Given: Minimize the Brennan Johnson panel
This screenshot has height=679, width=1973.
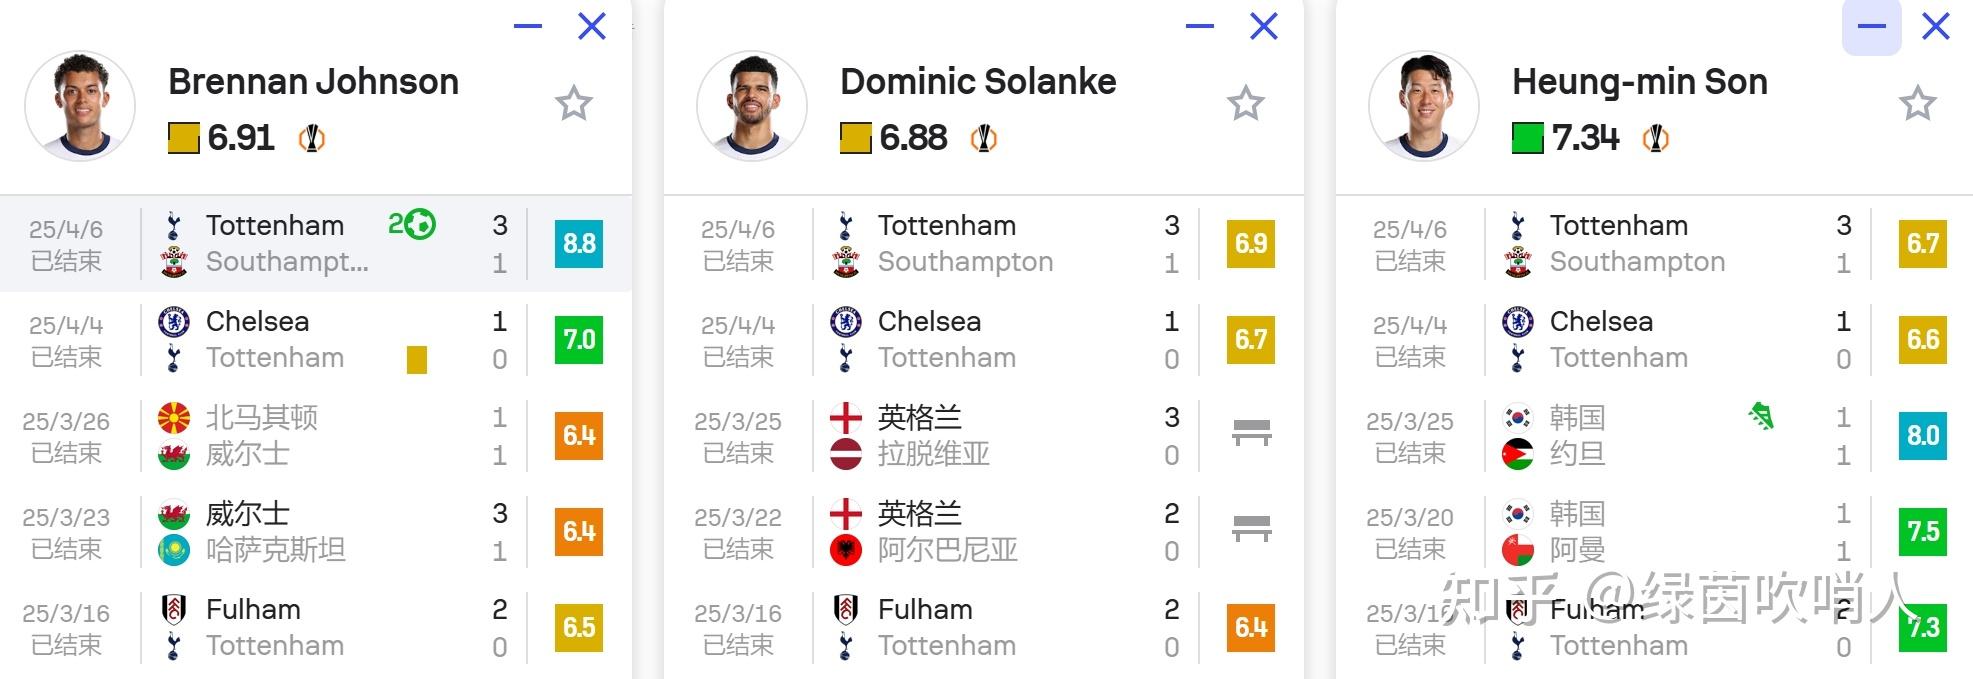Looking at the screenshot, I should (528, 27).
